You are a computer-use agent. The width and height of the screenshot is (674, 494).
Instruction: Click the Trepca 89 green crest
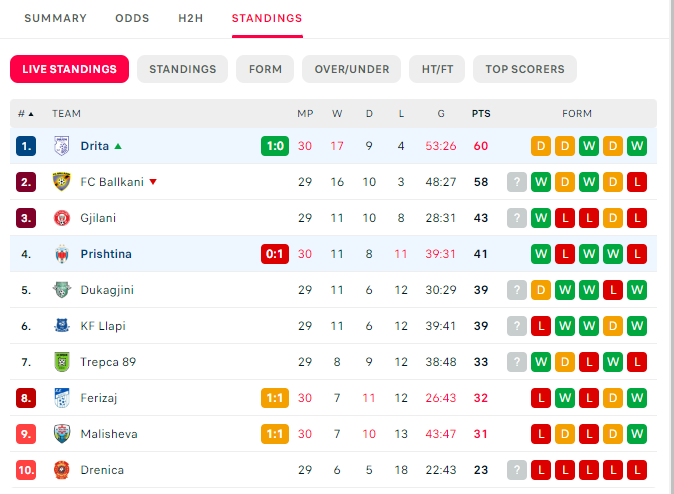click(x=62, y=362)
